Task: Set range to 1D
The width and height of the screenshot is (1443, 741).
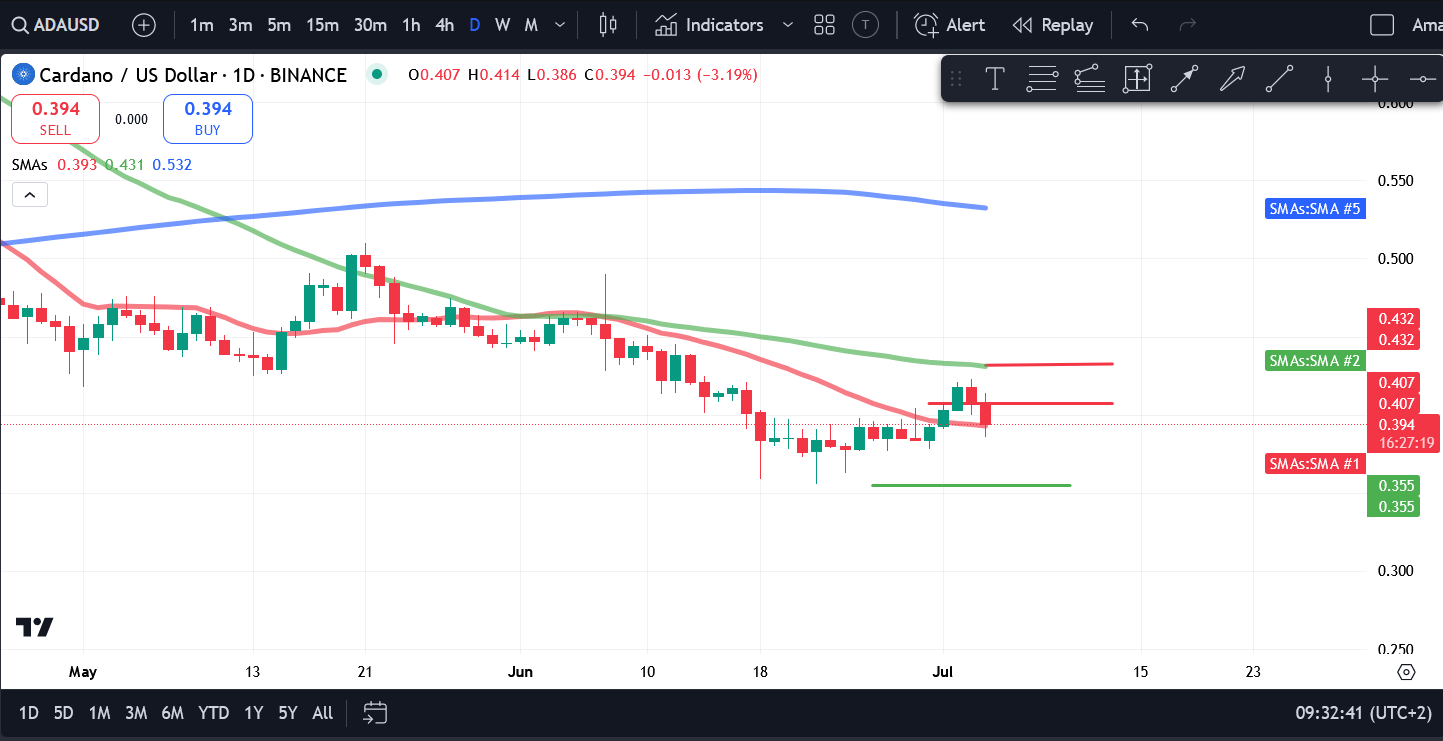Action: pos(29,713)
